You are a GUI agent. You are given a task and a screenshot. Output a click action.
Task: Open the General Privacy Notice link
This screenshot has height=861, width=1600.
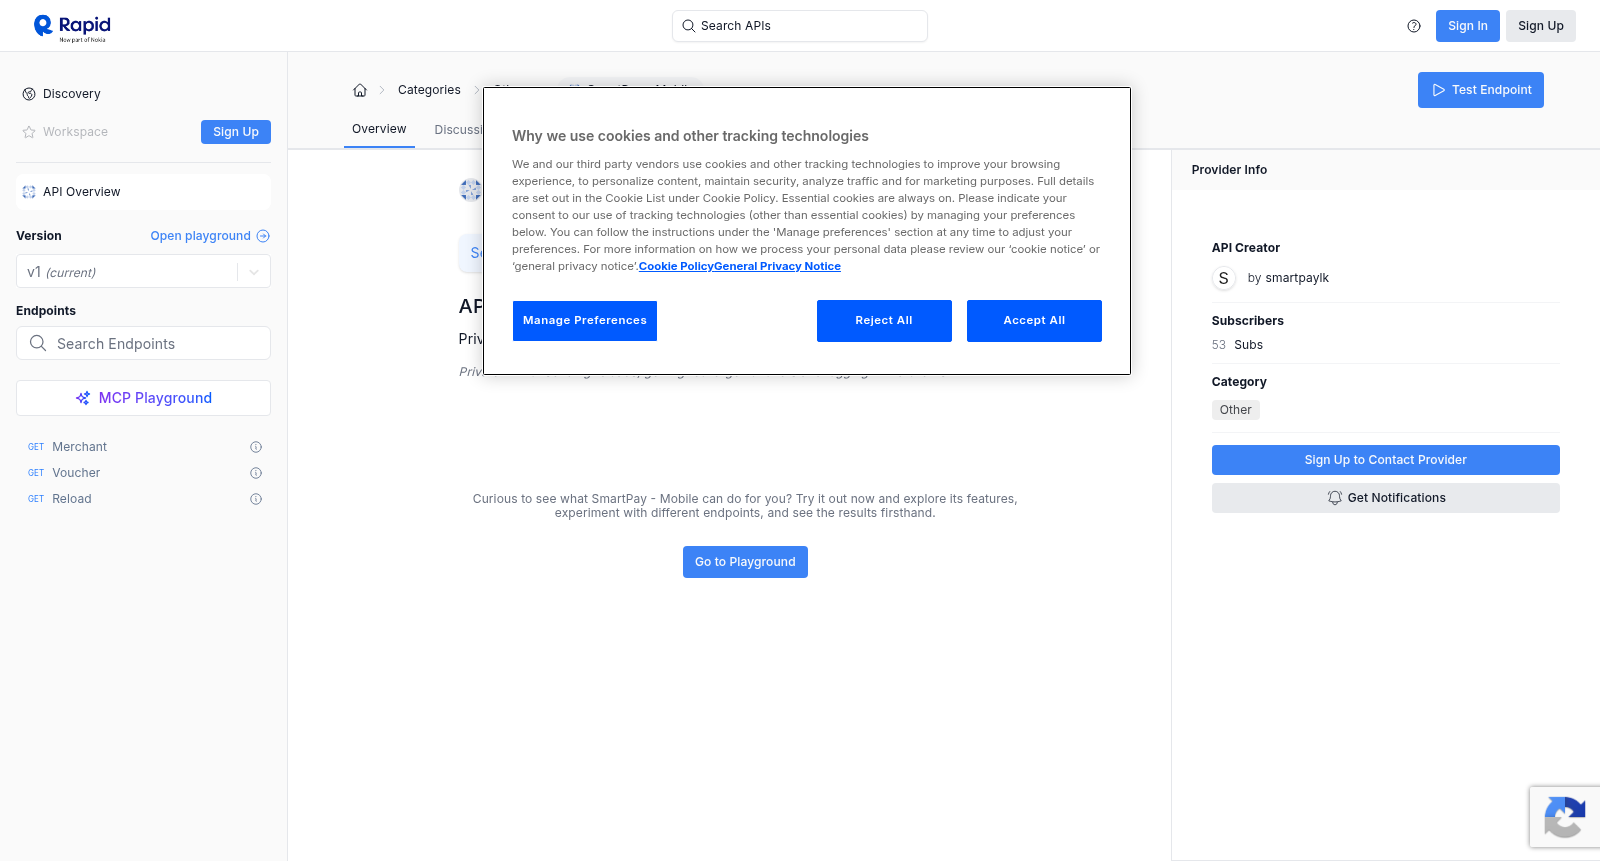[777, 266]
